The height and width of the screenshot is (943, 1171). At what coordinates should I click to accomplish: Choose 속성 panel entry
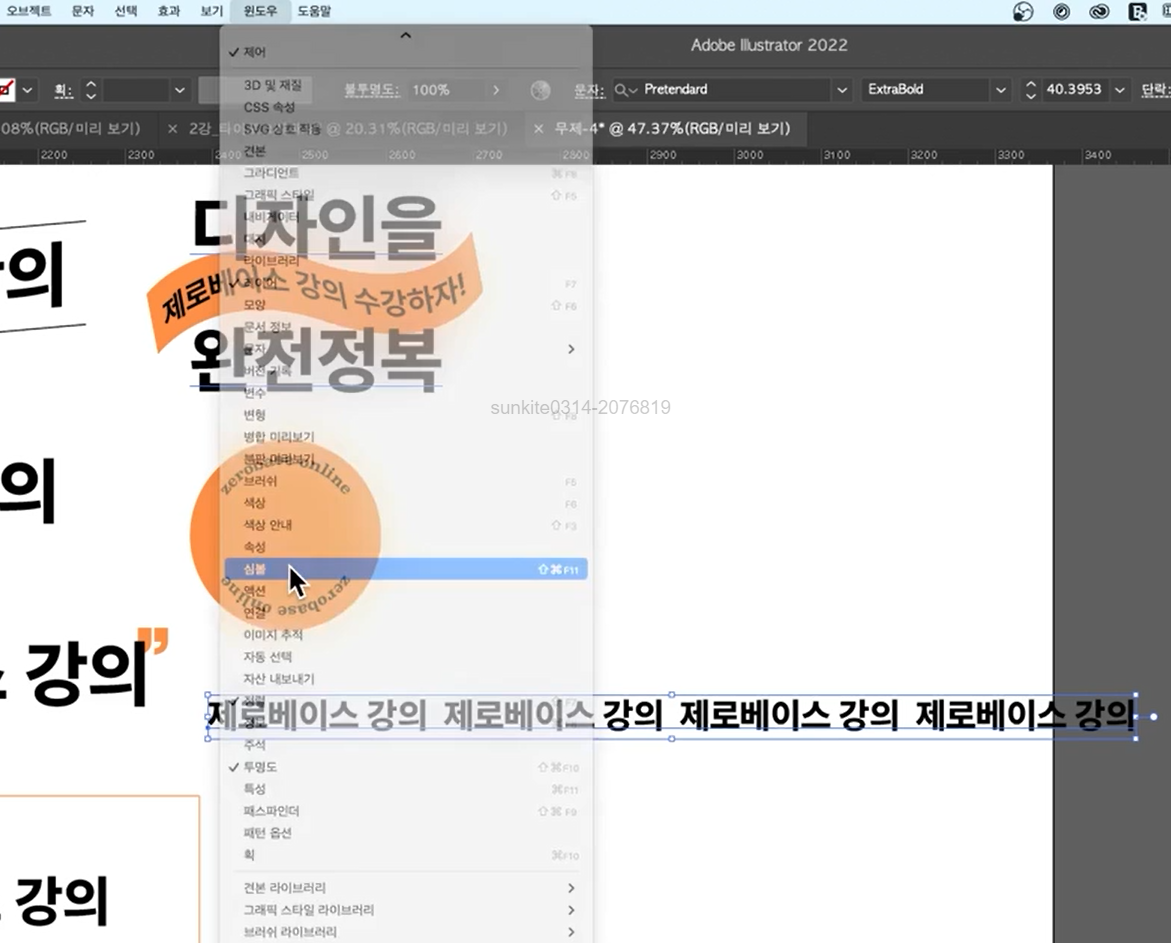click(x=406, y=547)
